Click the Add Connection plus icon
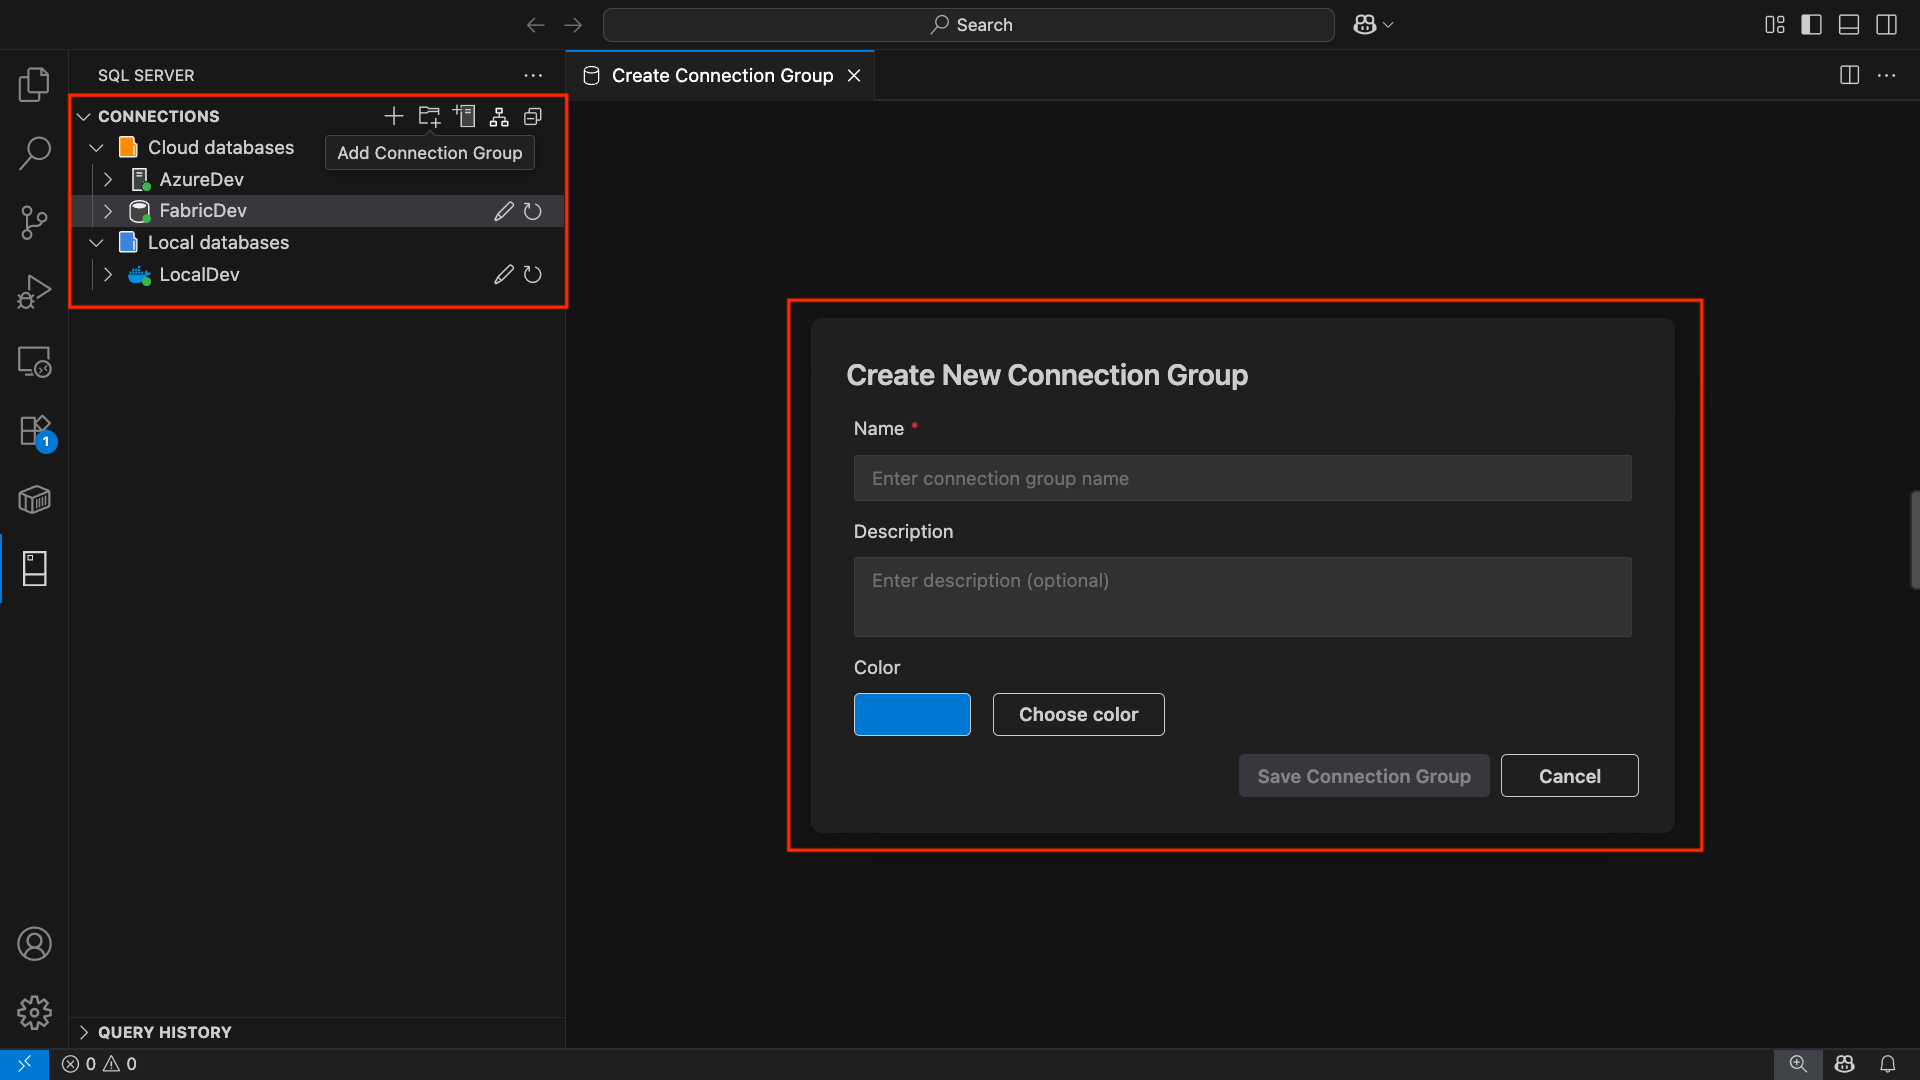Screen dimensions: 1920x1080 click(394, 116)
